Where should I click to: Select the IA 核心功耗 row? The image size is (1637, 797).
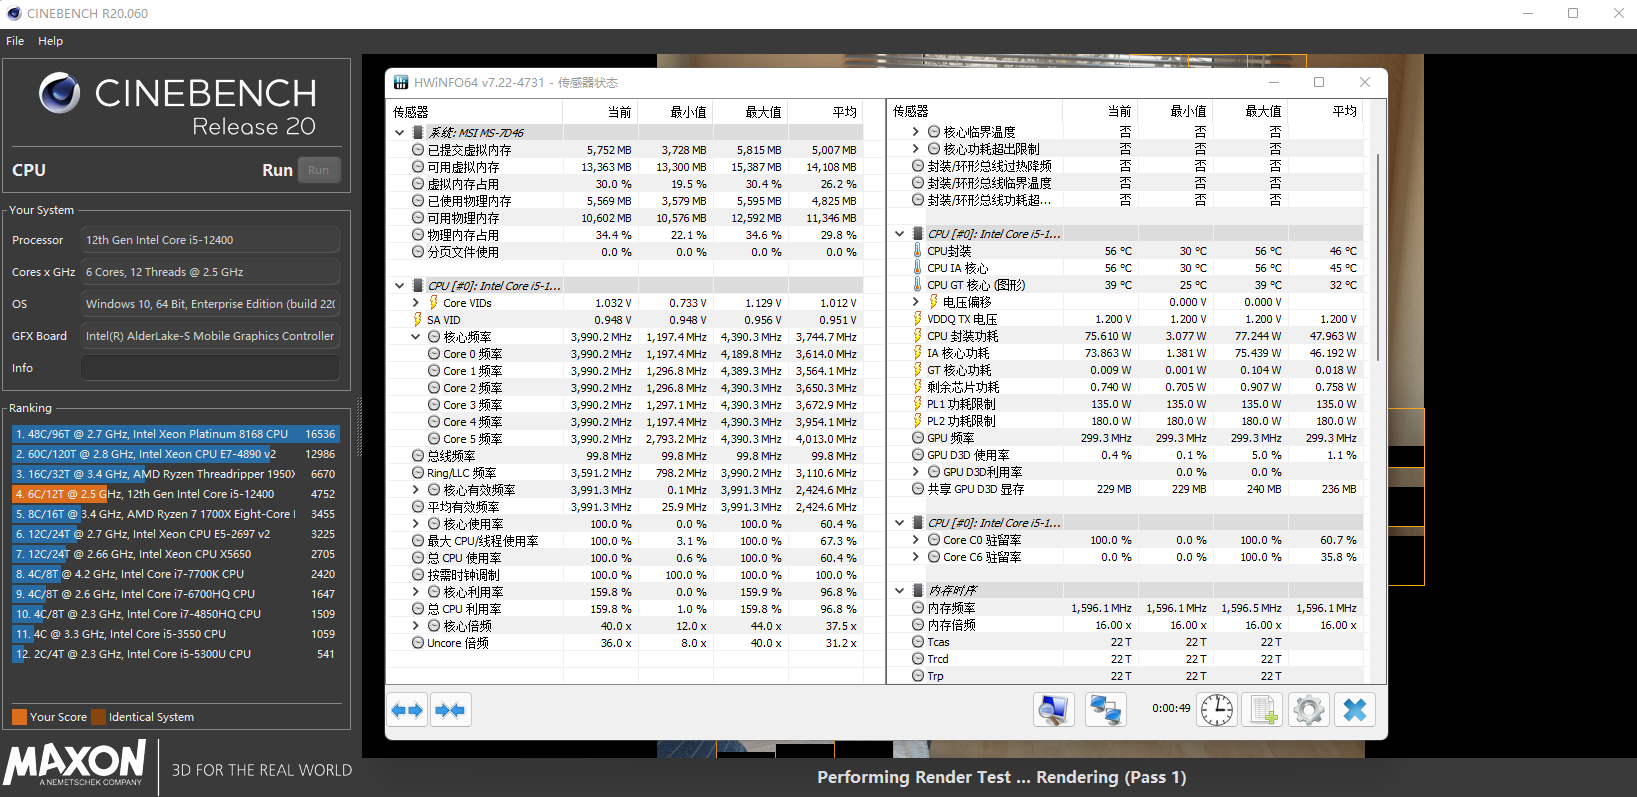click(x=1125, y=353)
